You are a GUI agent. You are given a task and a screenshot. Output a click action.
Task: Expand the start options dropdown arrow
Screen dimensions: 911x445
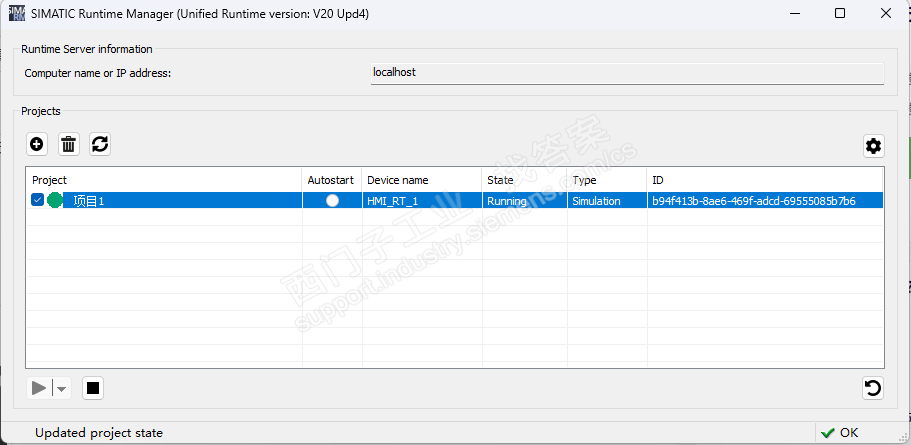tap(62, 388)
